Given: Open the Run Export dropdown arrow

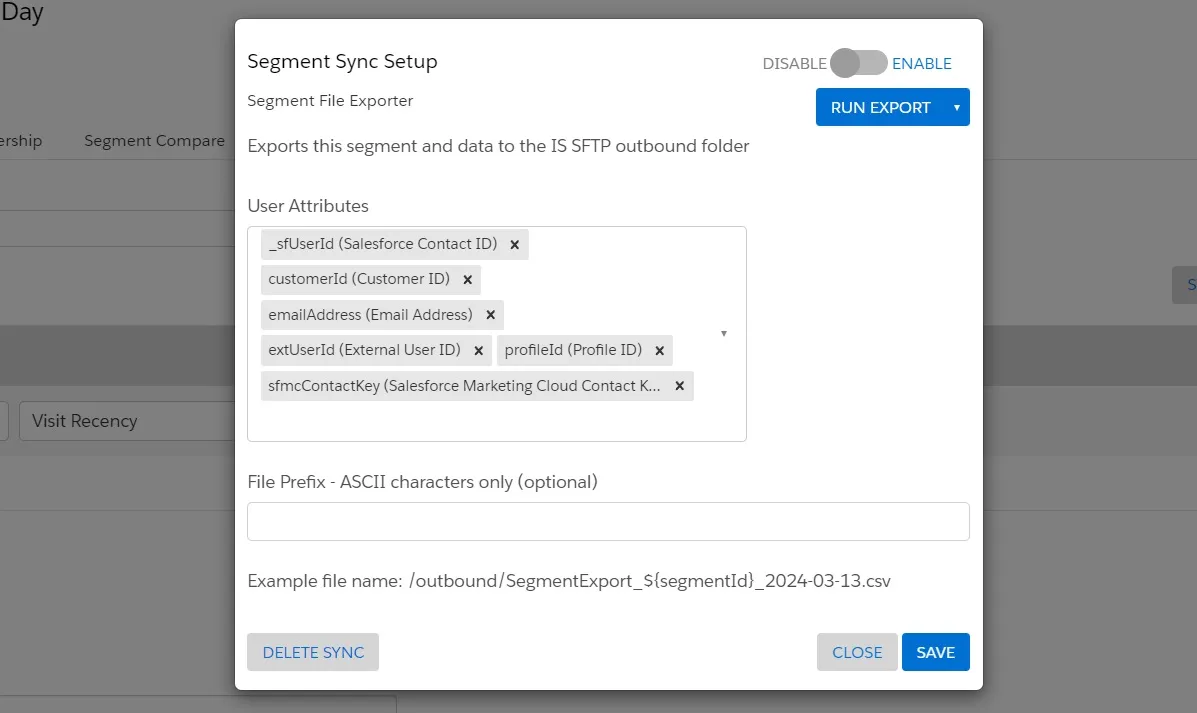Looking at the screenshot, I should point(957,108).
